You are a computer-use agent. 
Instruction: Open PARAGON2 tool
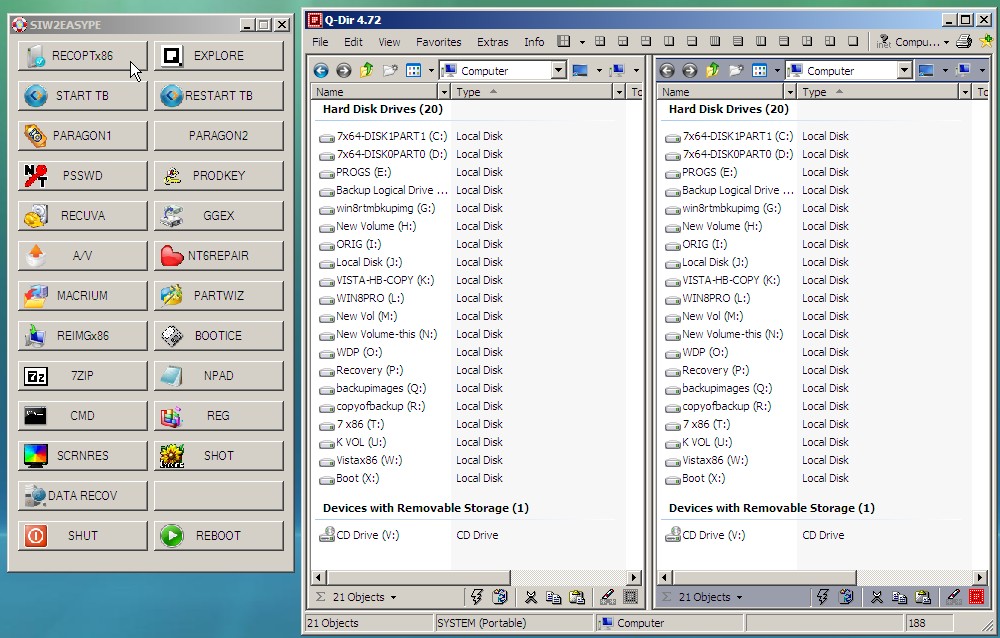219,136
